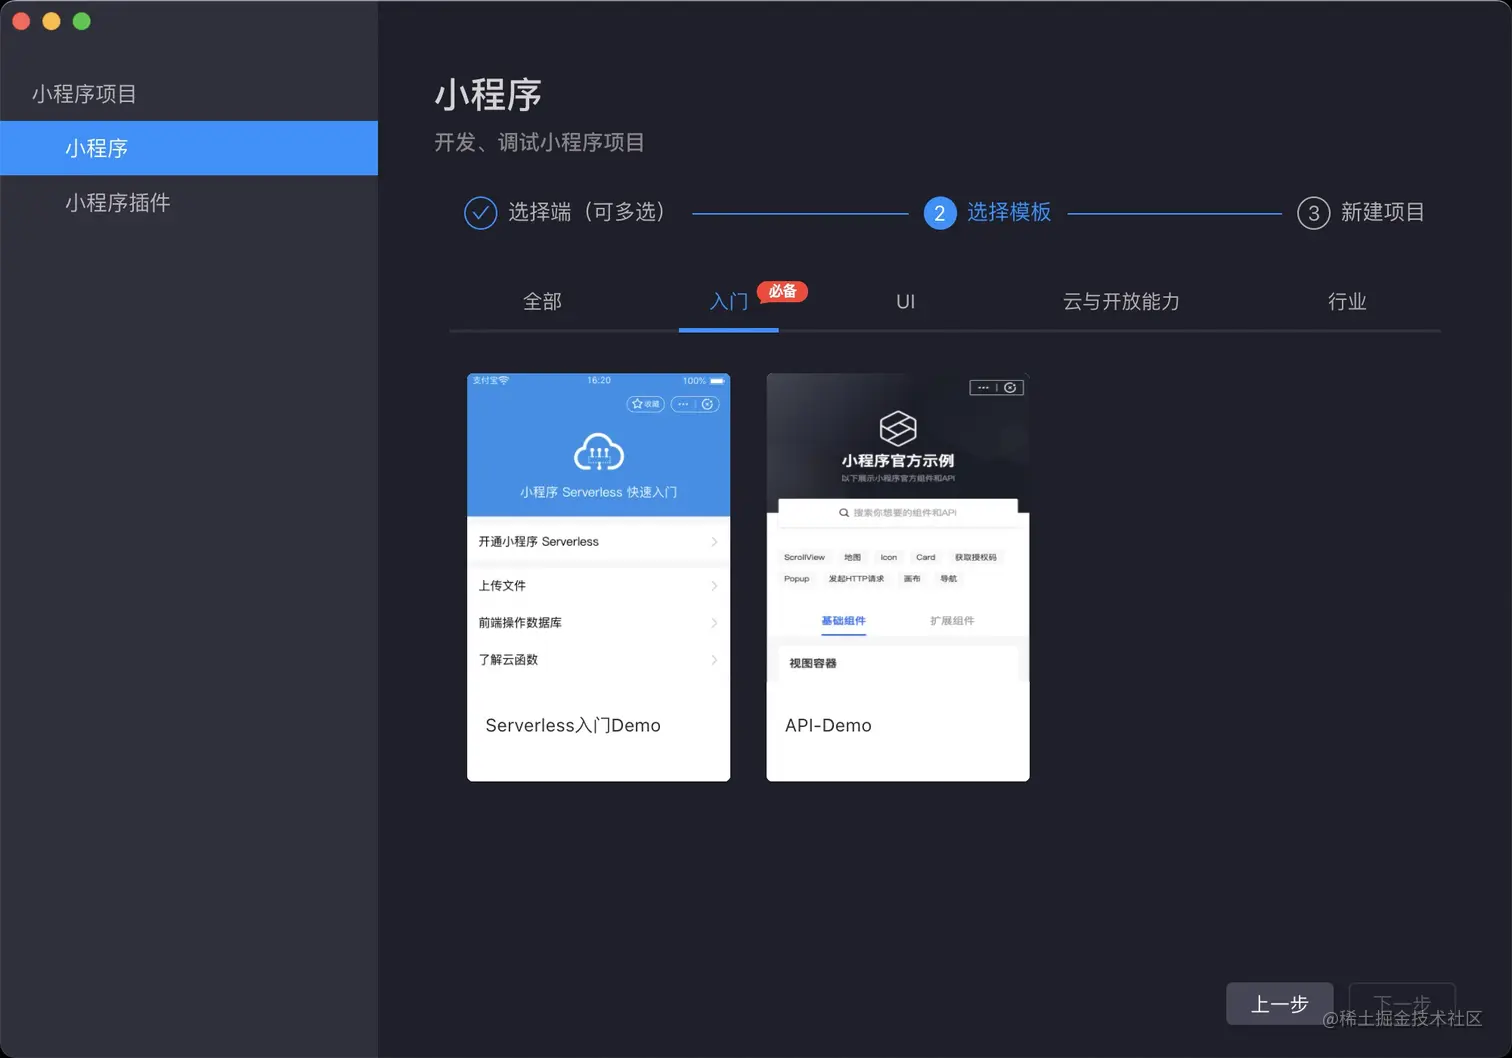This screenshot has width=1512, height=1058.
Task: Expand chevron of 了解云函数 row
Action: [714, 659]
